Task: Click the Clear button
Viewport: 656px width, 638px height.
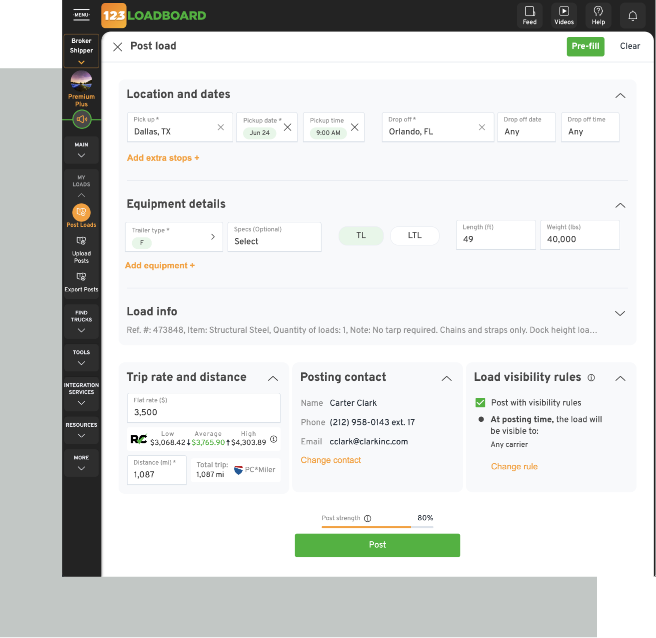Action: click(x=630, y=46)
